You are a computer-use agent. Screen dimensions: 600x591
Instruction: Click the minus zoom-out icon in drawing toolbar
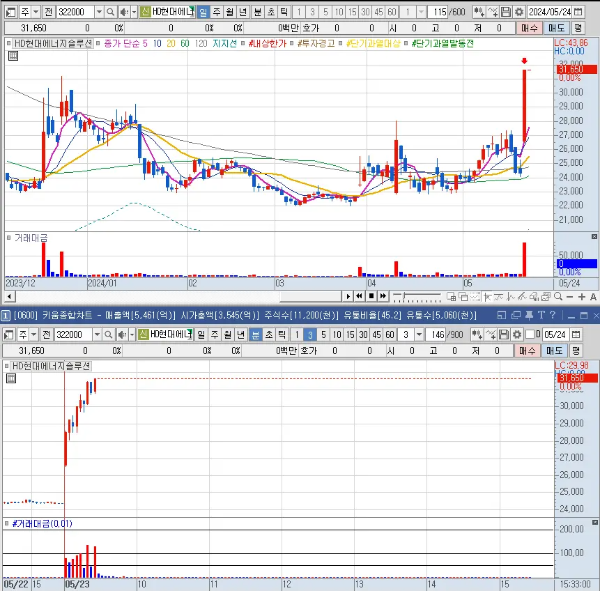pos(570,296)
